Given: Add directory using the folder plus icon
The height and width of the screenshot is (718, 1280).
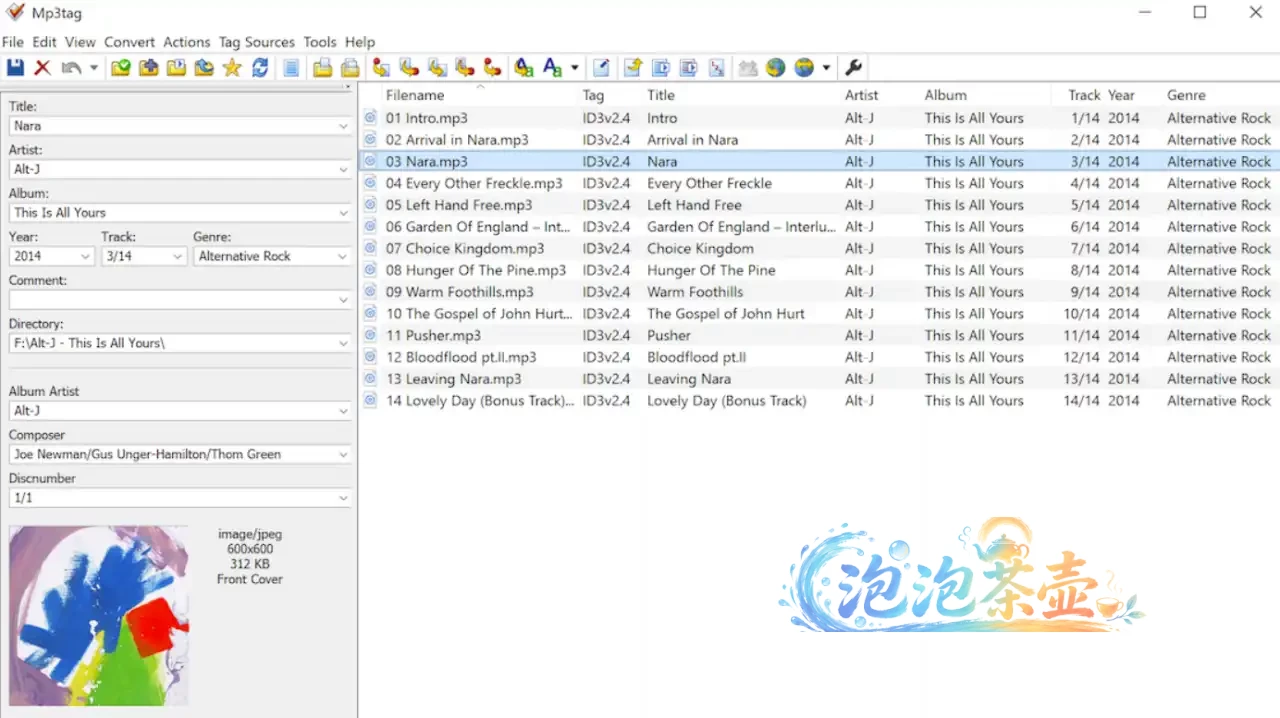Looking at the screenshot, I should pyautogui.click(x=148, y=68).
